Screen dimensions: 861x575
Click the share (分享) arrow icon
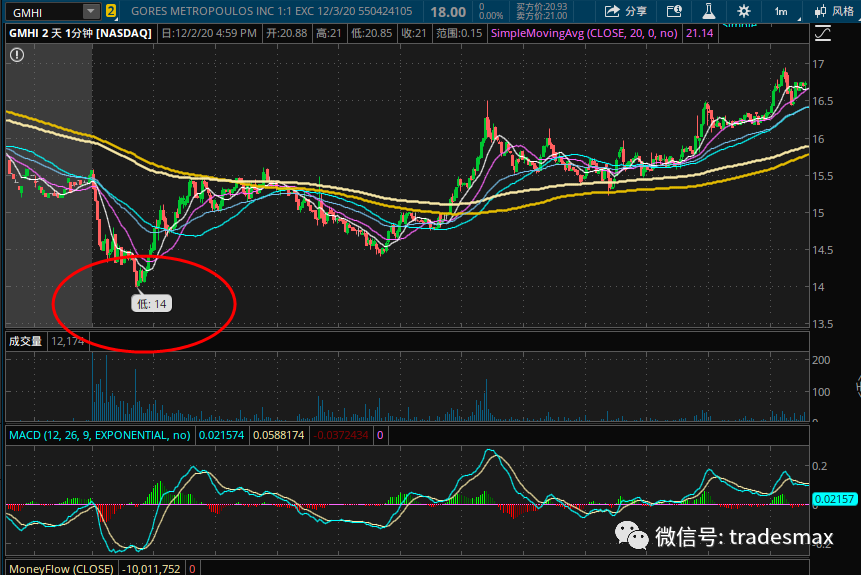[612, 11]
